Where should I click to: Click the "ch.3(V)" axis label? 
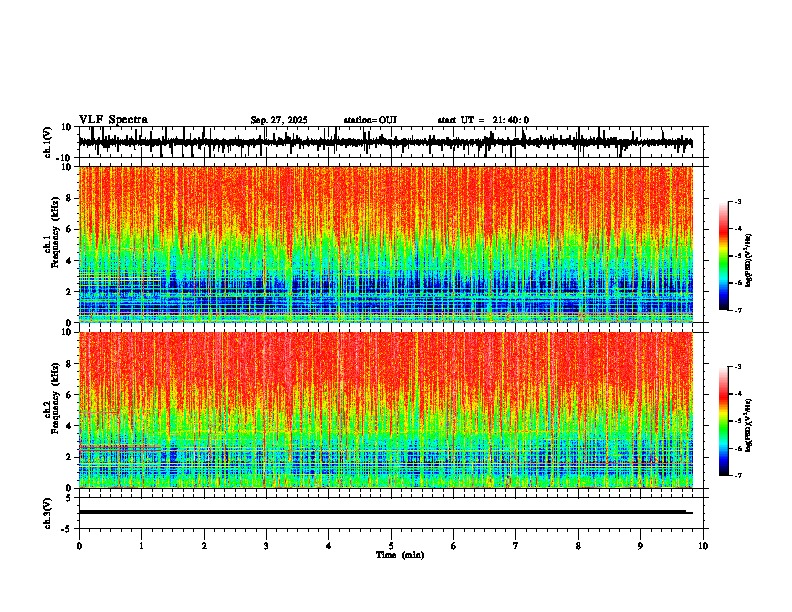[47, 513]
